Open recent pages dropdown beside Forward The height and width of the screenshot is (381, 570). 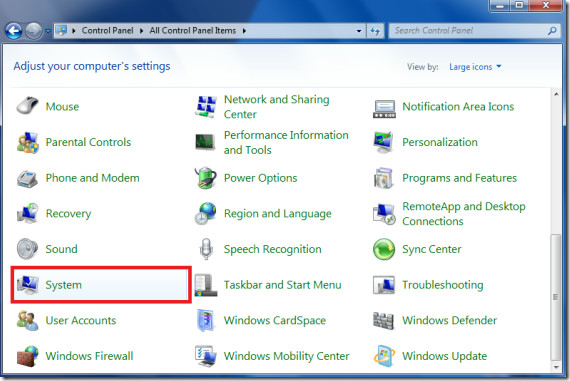(48, 31)
